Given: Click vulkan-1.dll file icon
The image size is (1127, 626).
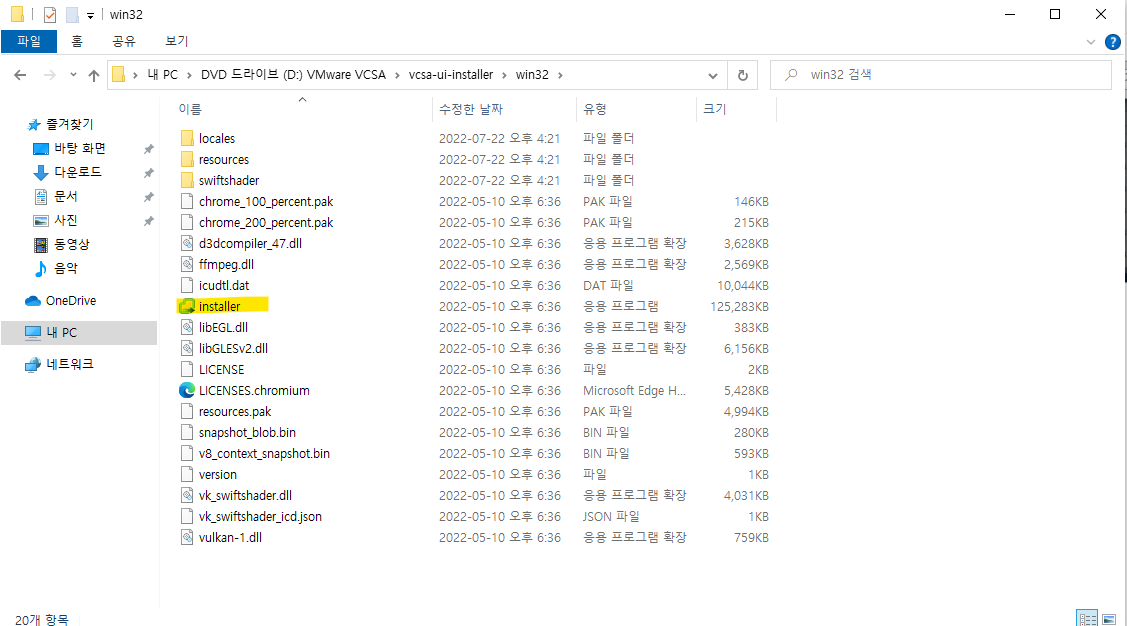Looking at the screenshot, I should 187,537.
